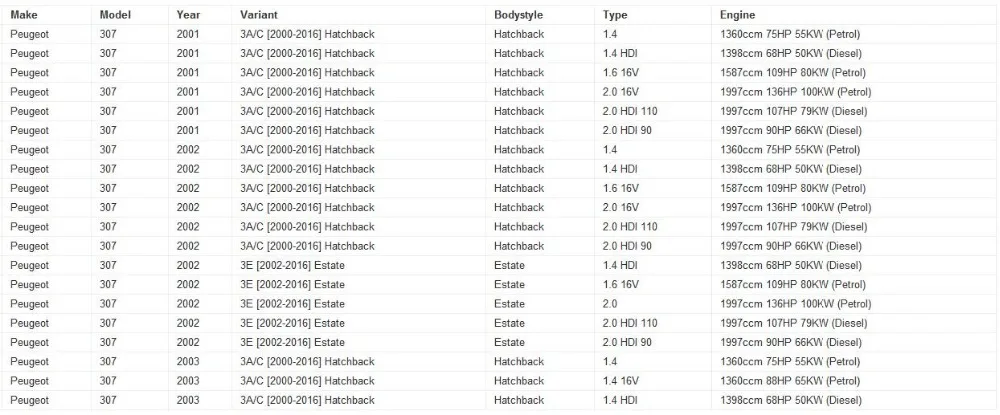Click the Model column header
Image resolution: width=1000 pixels, height=415 pixels.
115,15
